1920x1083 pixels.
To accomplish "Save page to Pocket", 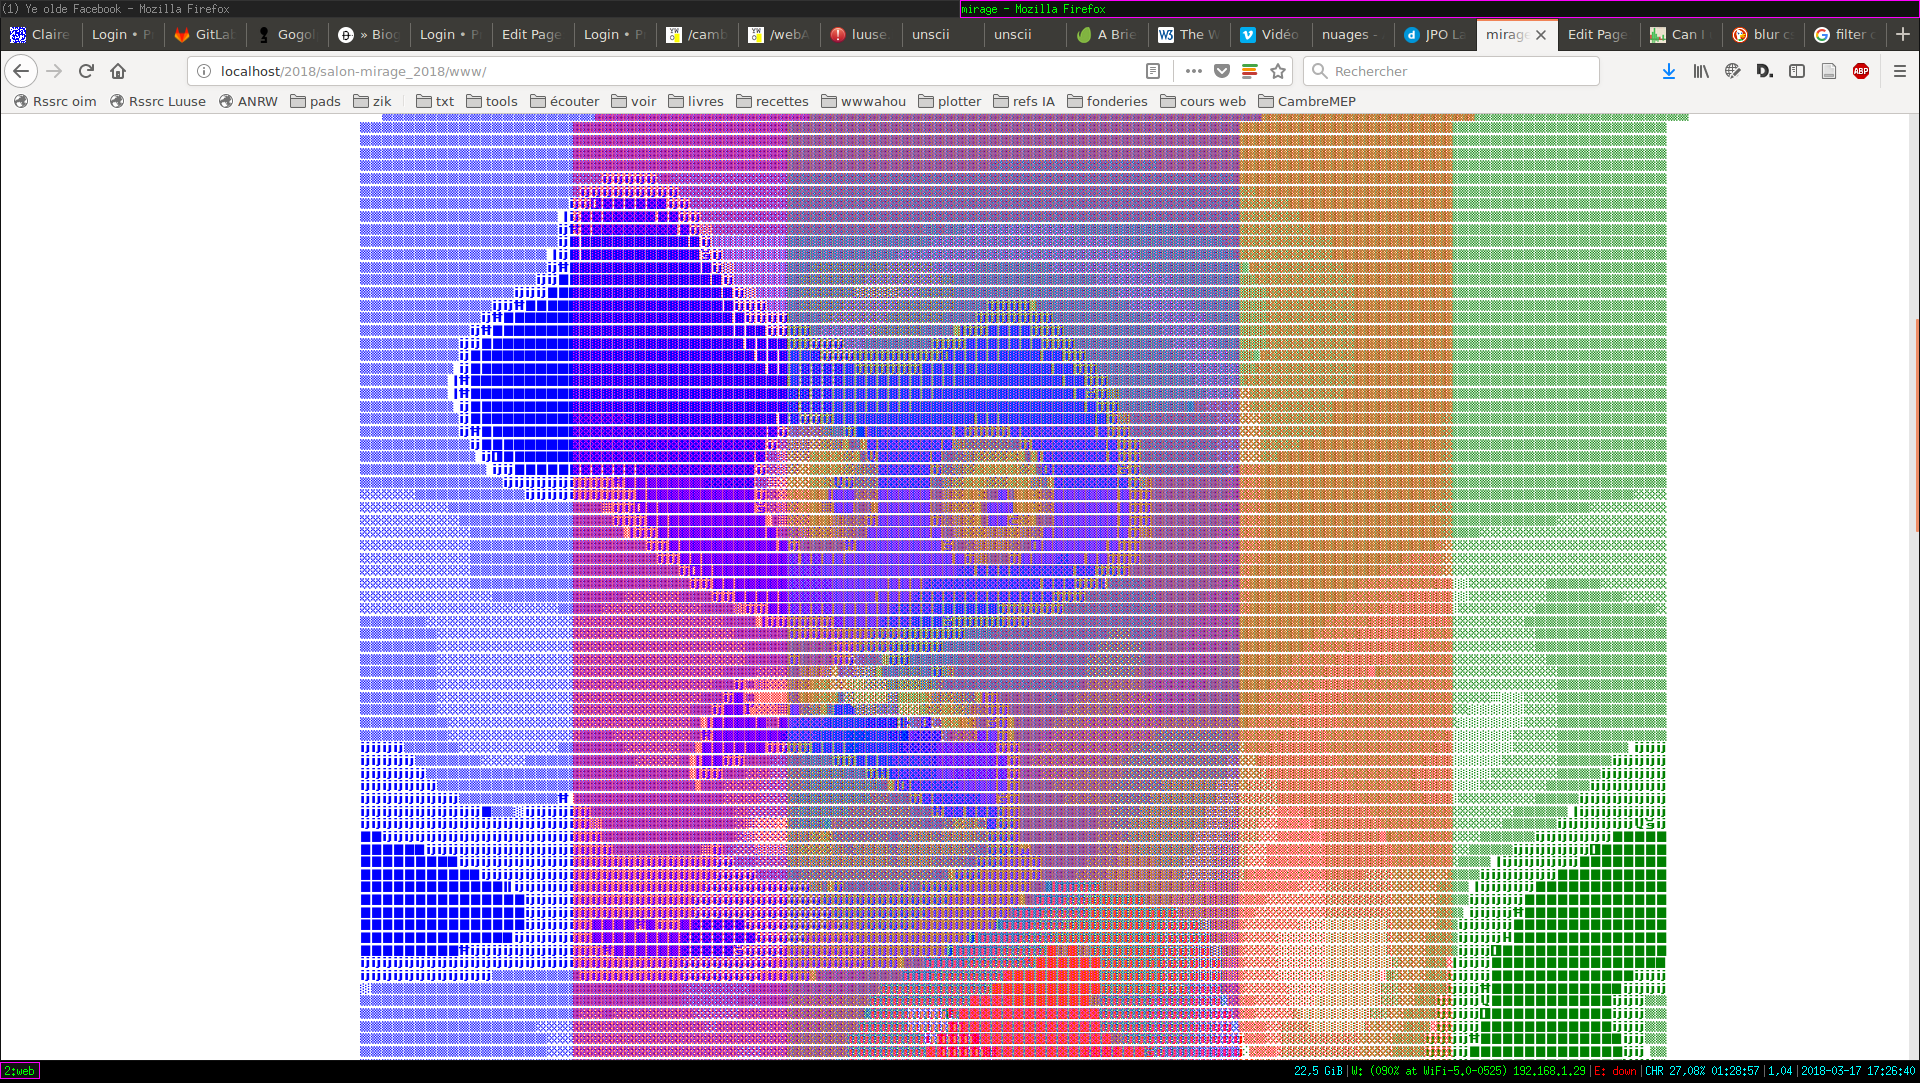I will (1222, 71).
